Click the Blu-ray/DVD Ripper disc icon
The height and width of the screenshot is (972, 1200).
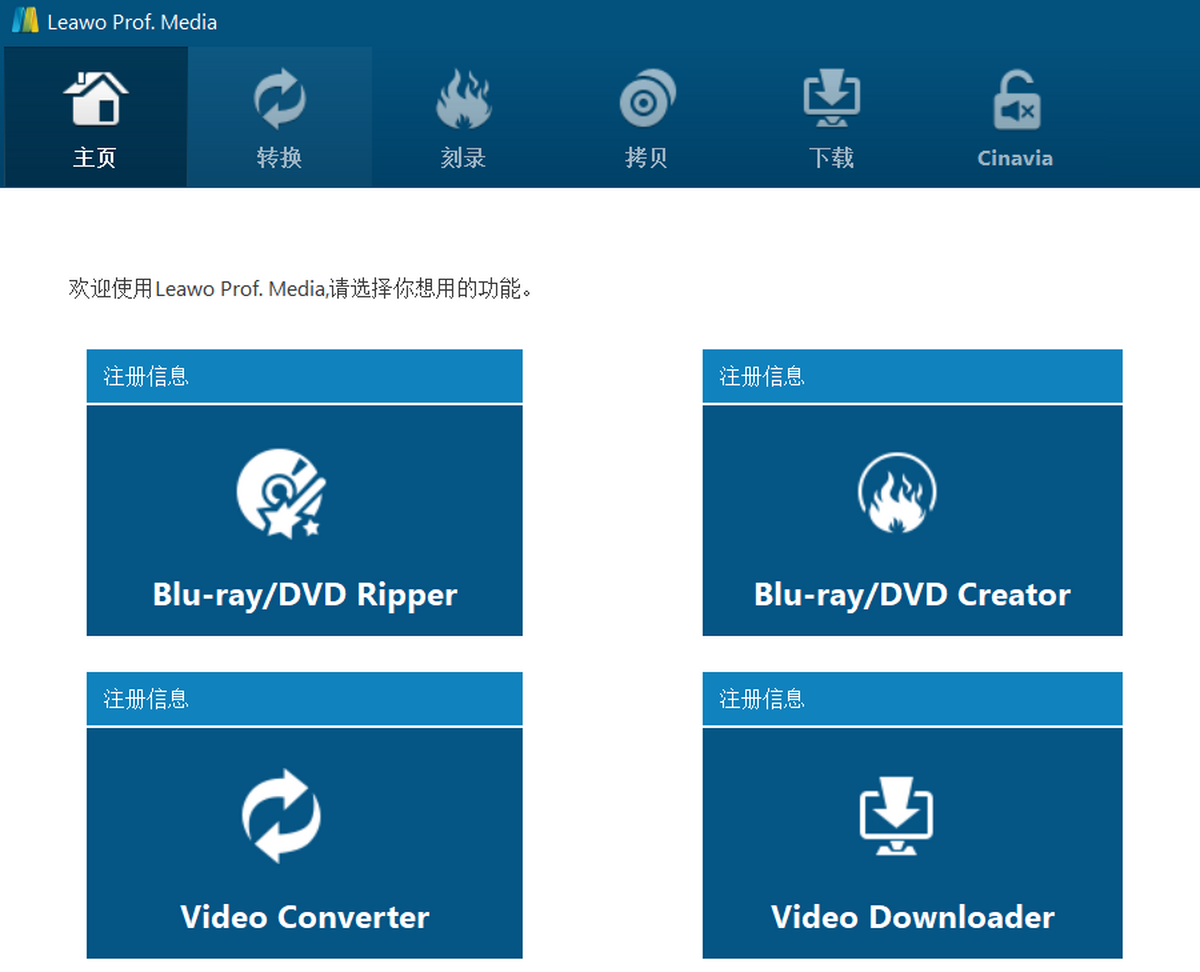pyautogui.click(x=282, y=494)
